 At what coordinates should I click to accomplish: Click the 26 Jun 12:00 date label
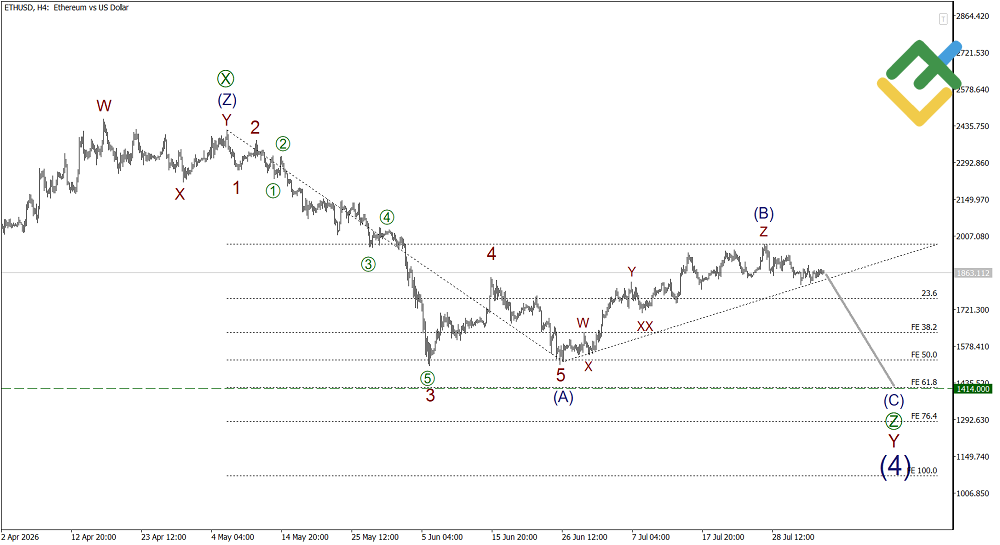coord(585,537)
